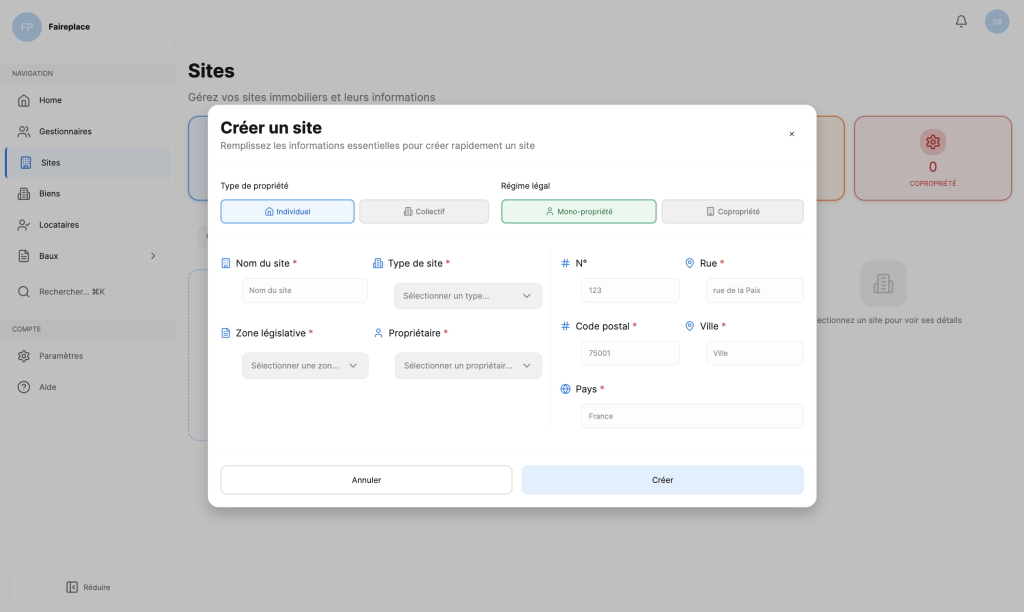Viewport: 1024px width, 612px height.
Task: Expand the Baux menu chevron
Action: pyautogui.click(x=153, y=256)
